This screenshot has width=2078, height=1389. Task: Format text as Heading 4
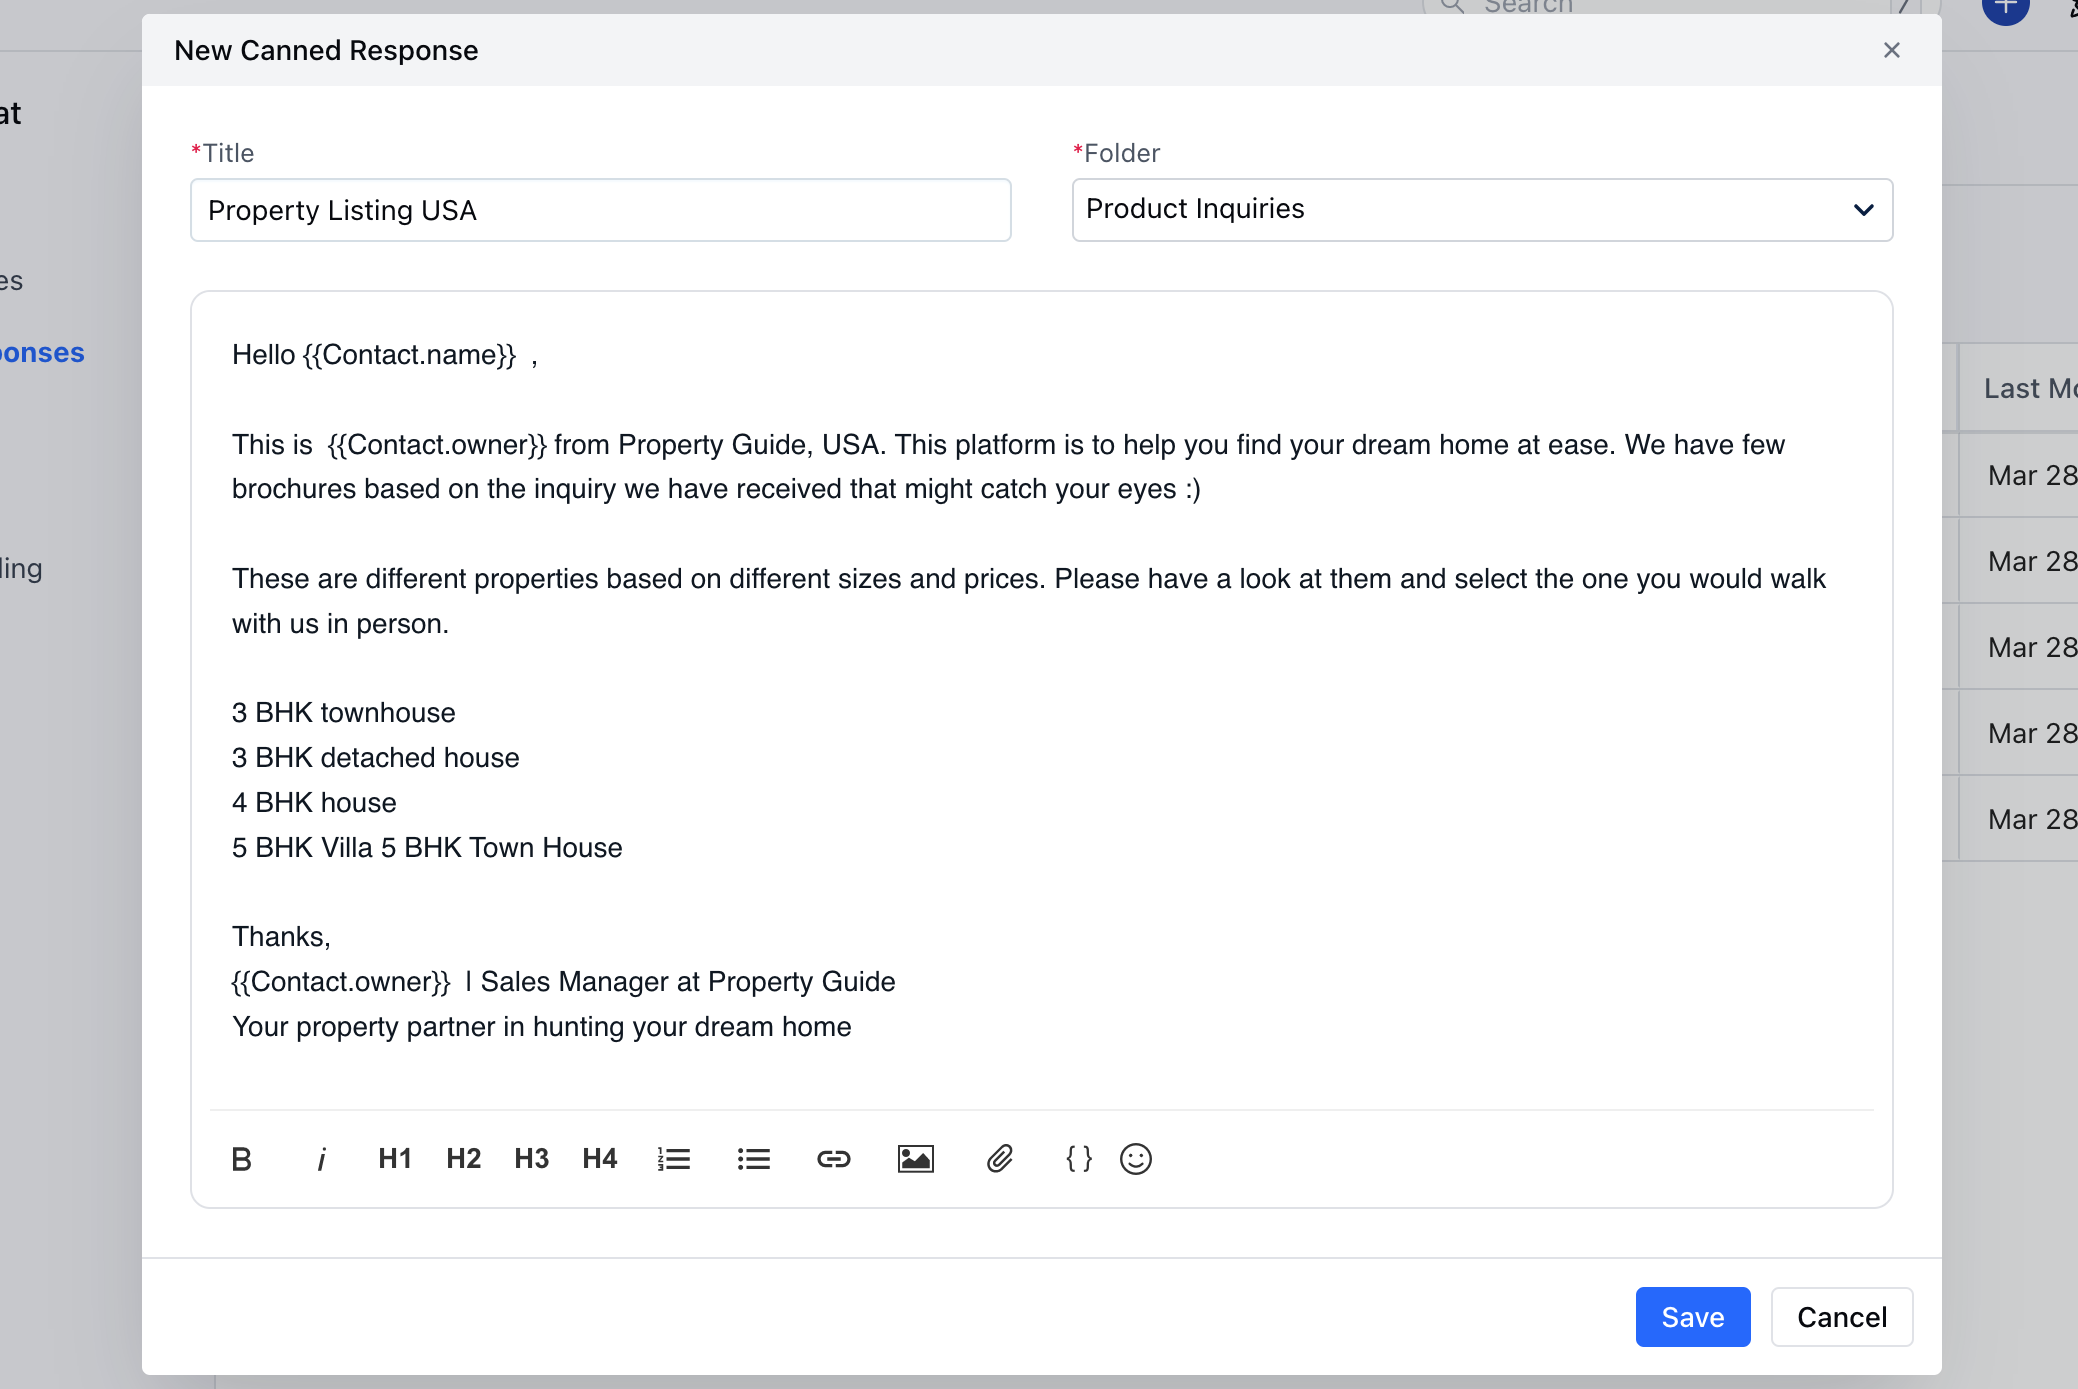point(599,1158)
